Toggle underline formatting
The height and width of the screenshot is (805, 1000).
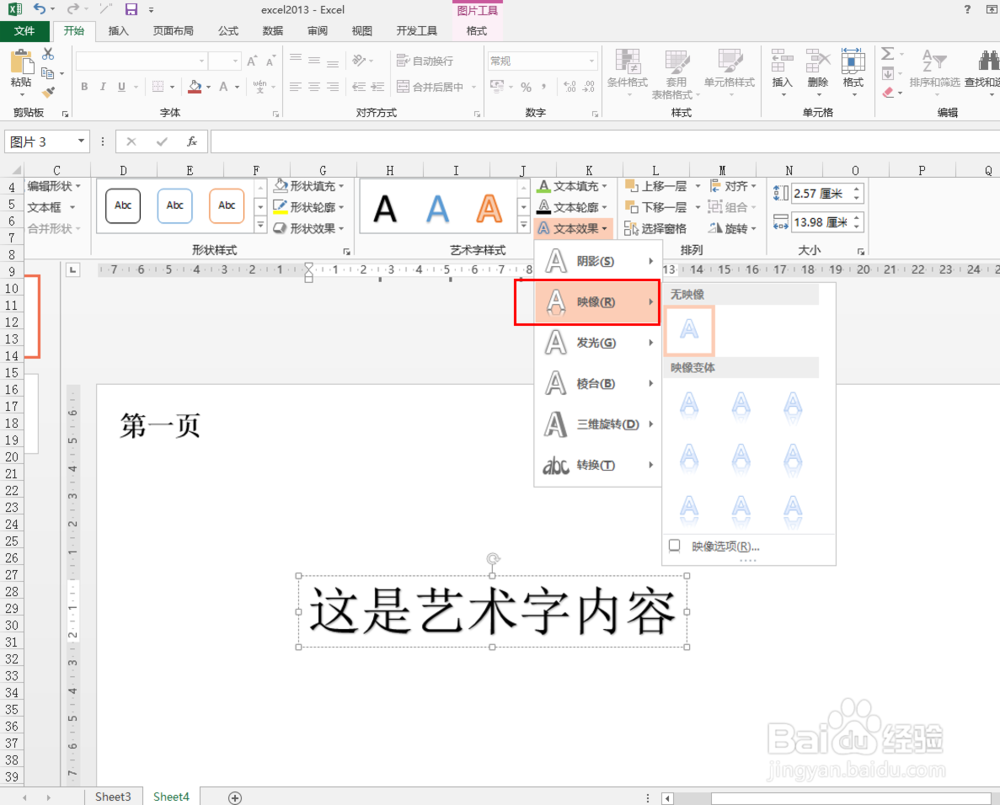click(x=124, y=86)
